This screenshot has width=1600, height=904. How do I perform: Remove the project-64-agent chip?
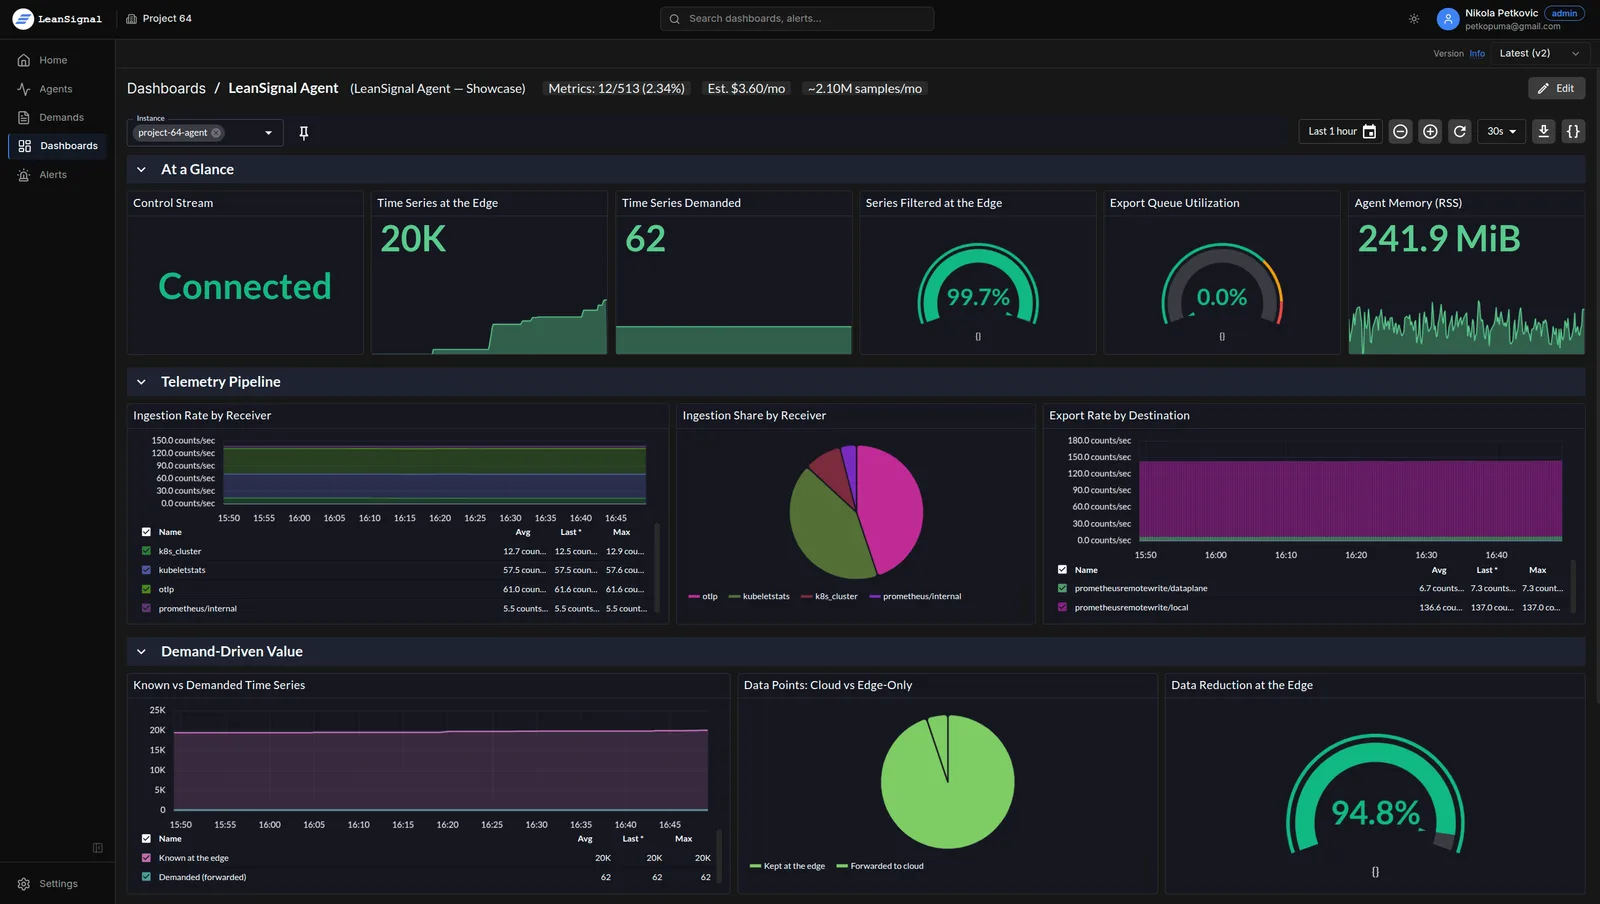(216, 133)
